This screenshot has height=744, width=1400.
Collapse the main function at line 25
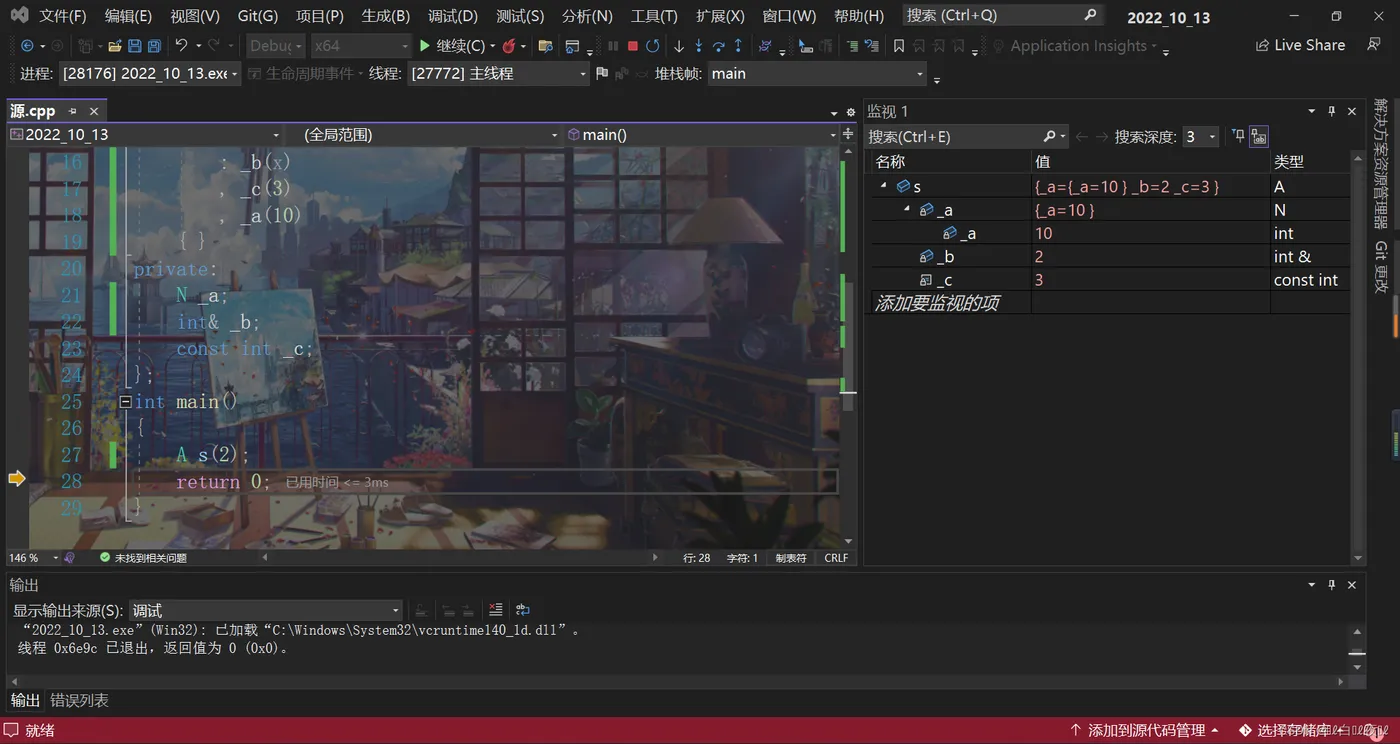pos(125,402)
